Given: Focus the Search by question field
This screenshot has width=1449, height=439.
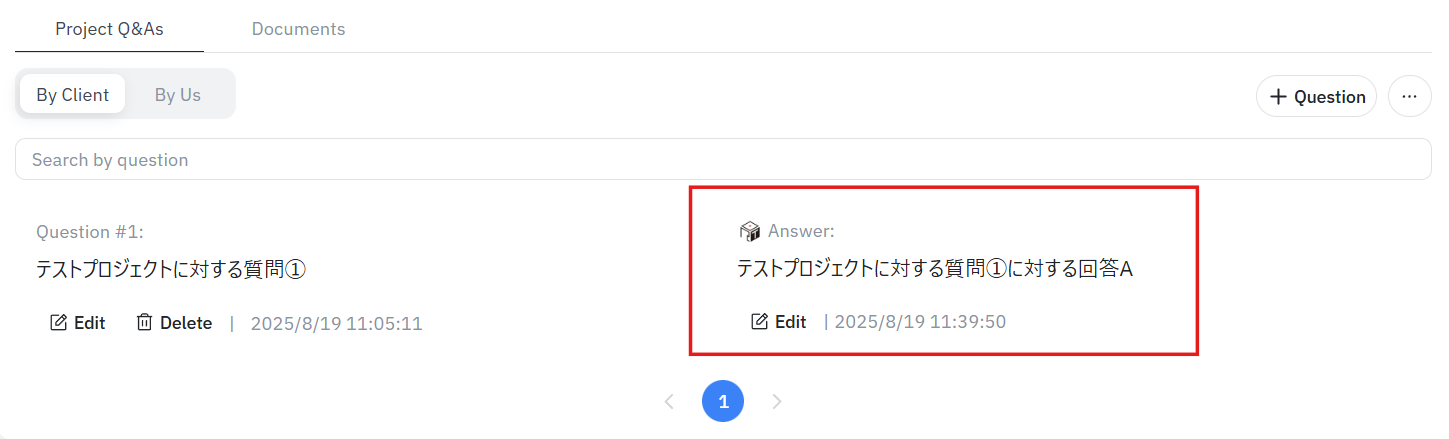Looking at the screenshot, I should pyautogui.click(x=722, y=160).
